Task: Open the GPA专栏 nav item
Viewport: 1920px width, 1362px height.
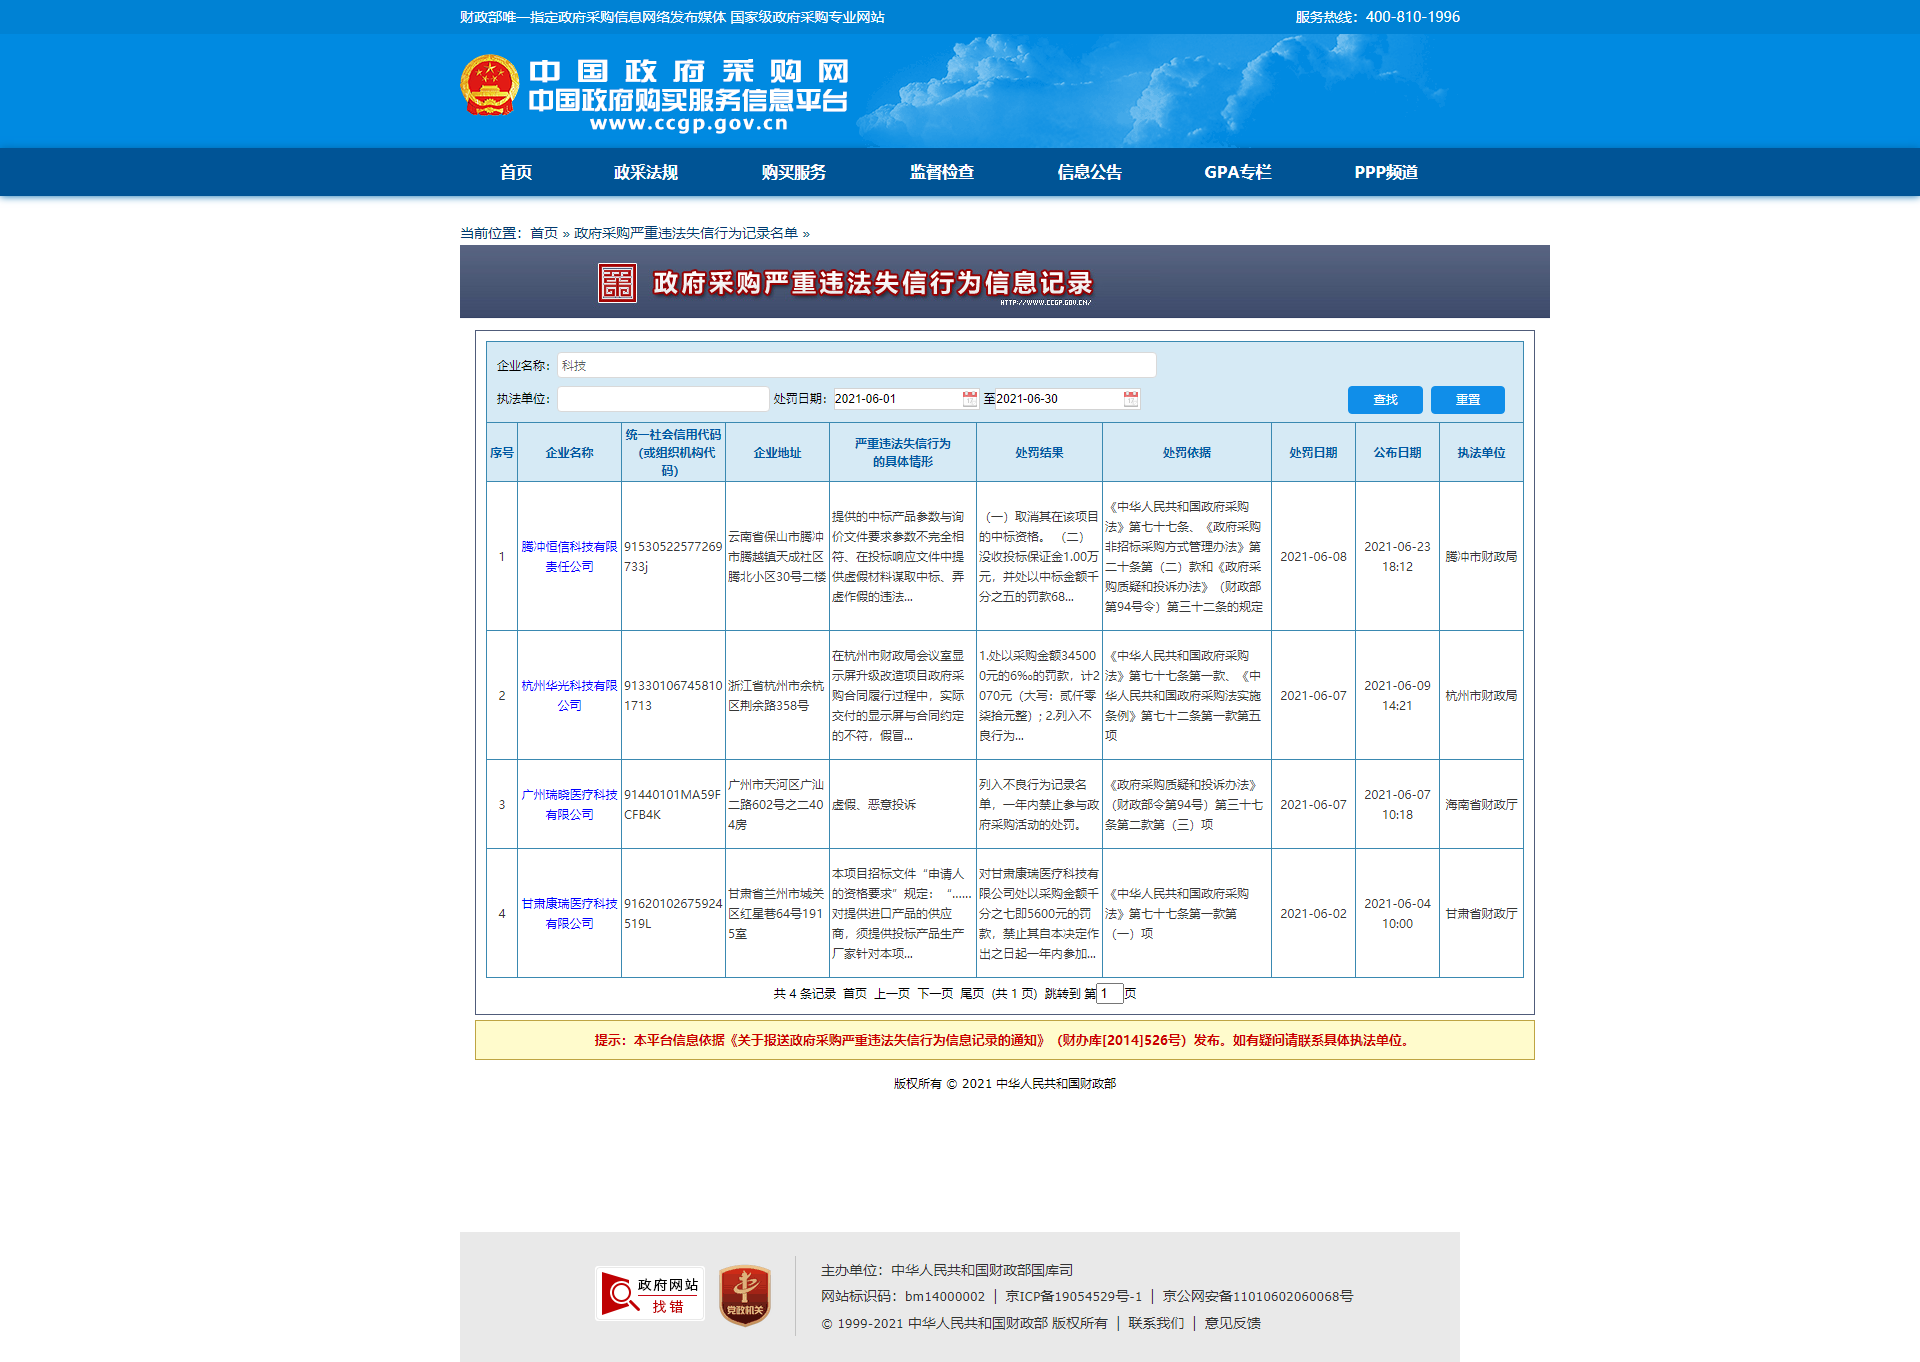Action: [x=1237, y=172]
